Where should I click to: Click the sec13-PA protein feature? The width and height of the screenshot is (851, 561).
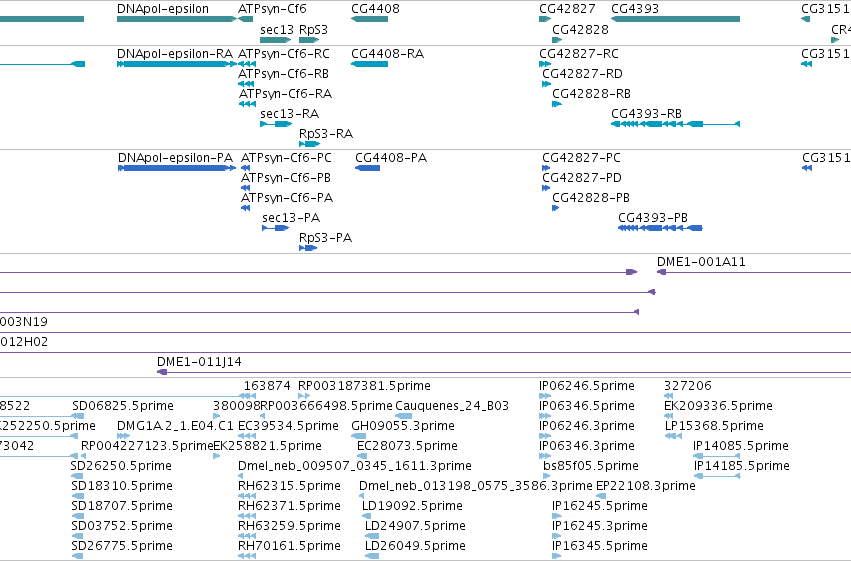tap(276, 228)
